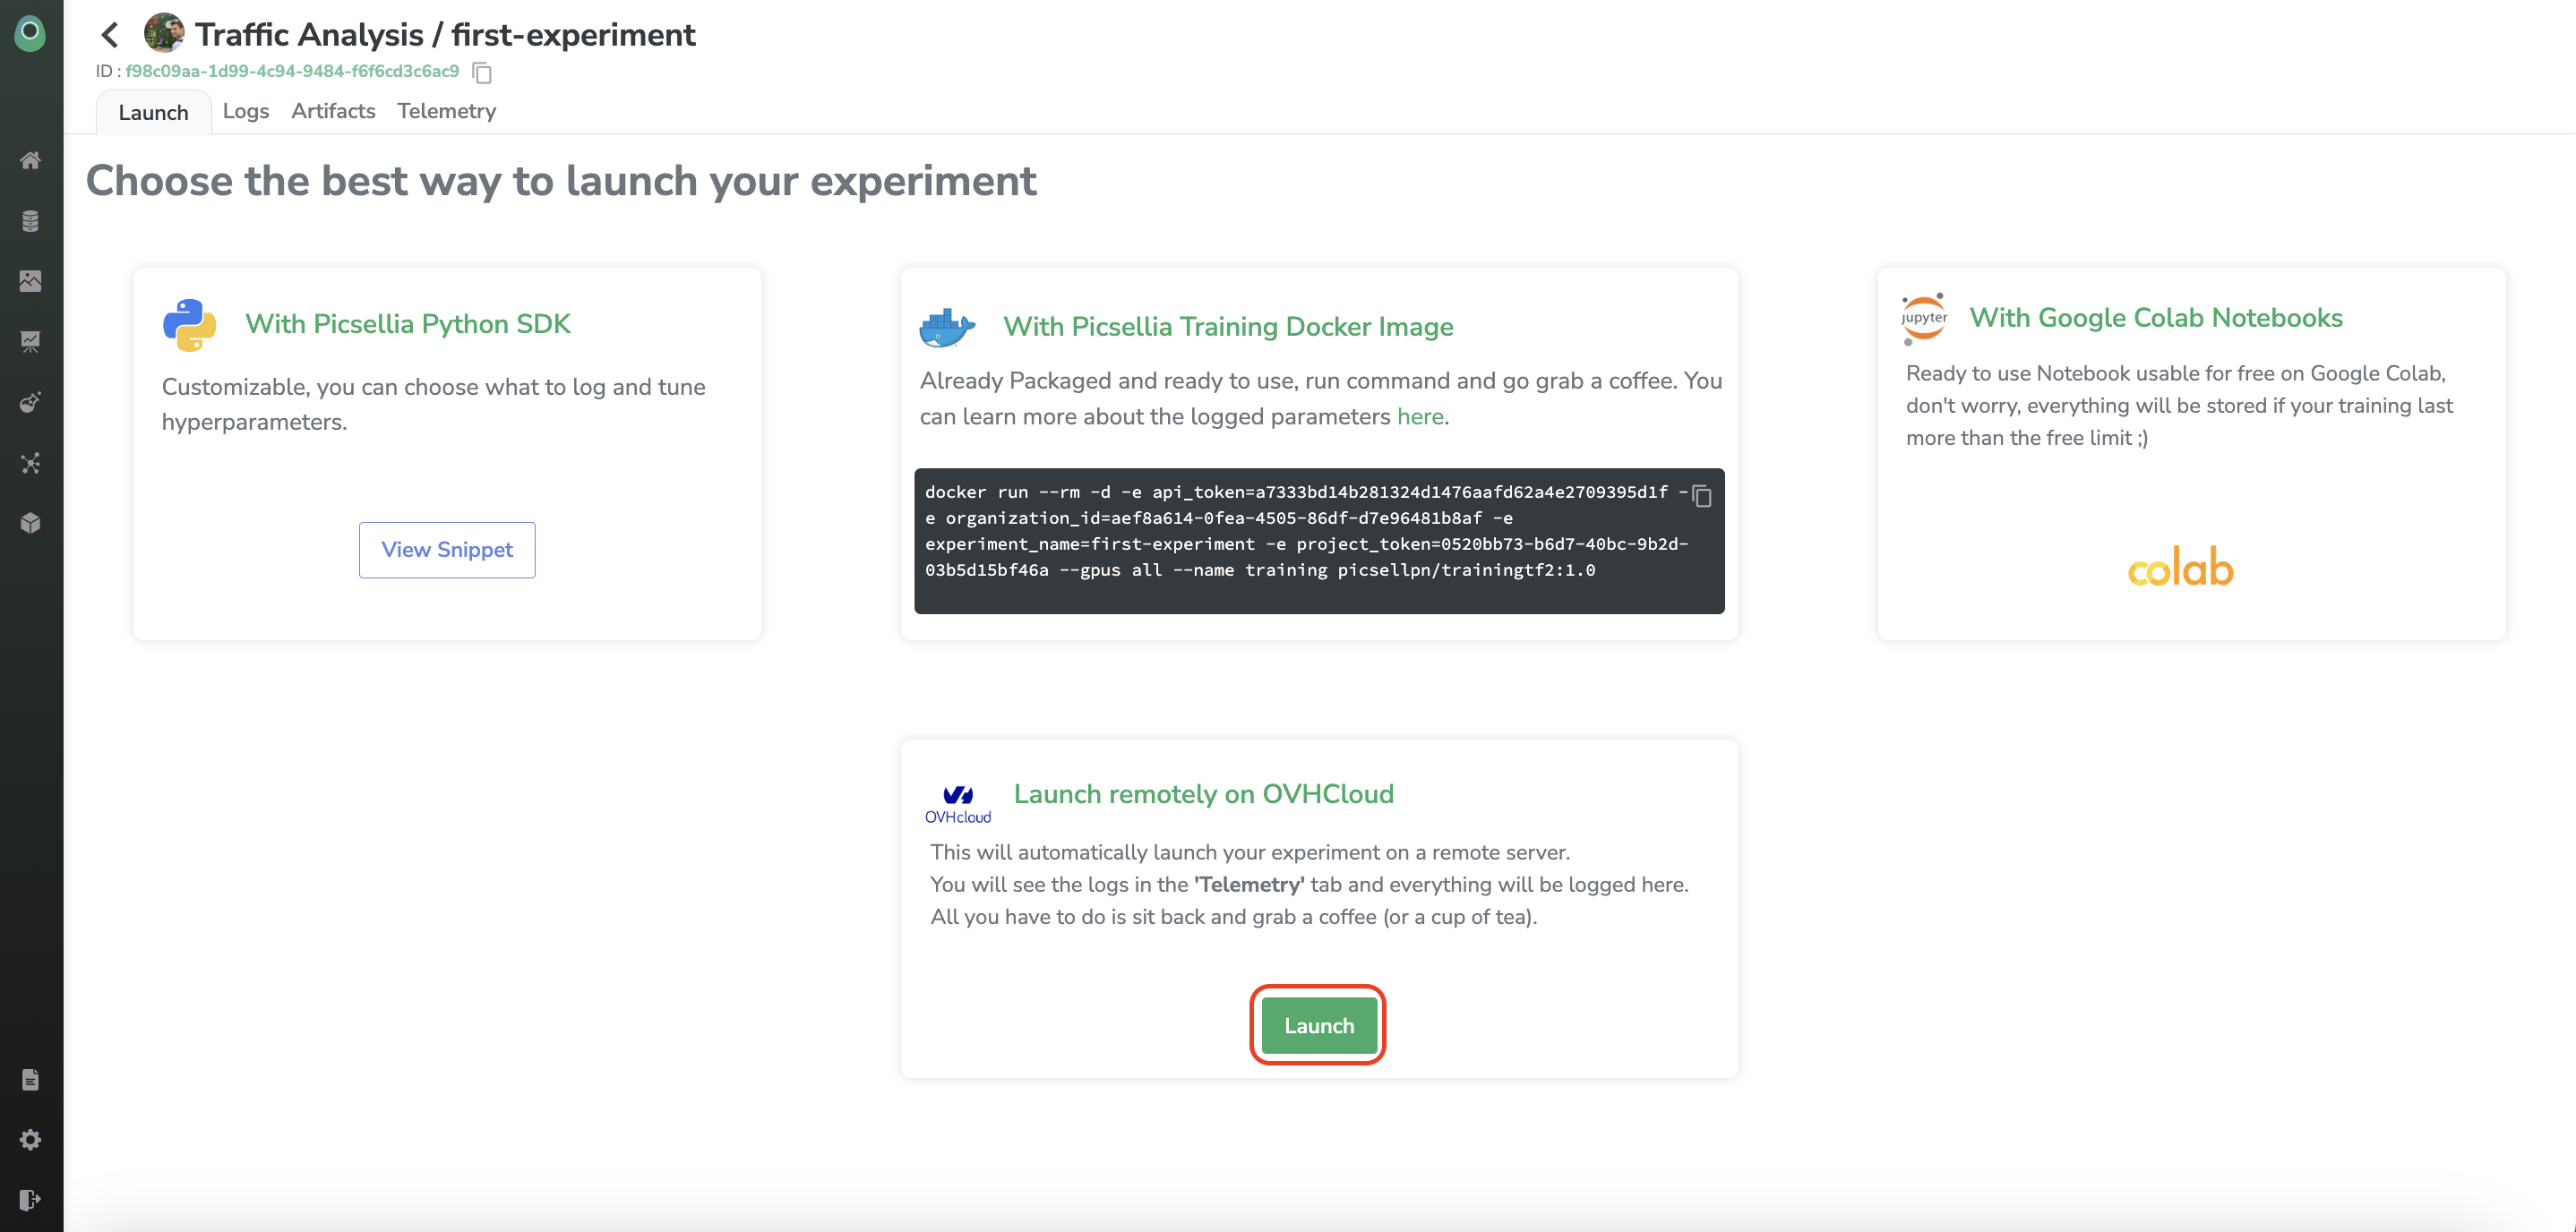Open the presentation chart sidebar icon
Screen dimensions: 2576x1232
pos(30,342)
